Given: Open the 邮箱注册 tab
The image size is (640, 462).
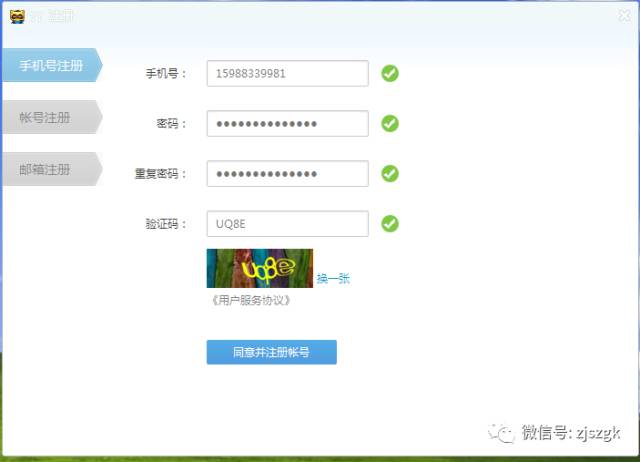Looking at the screenshot, I should [x=48, y=170].
